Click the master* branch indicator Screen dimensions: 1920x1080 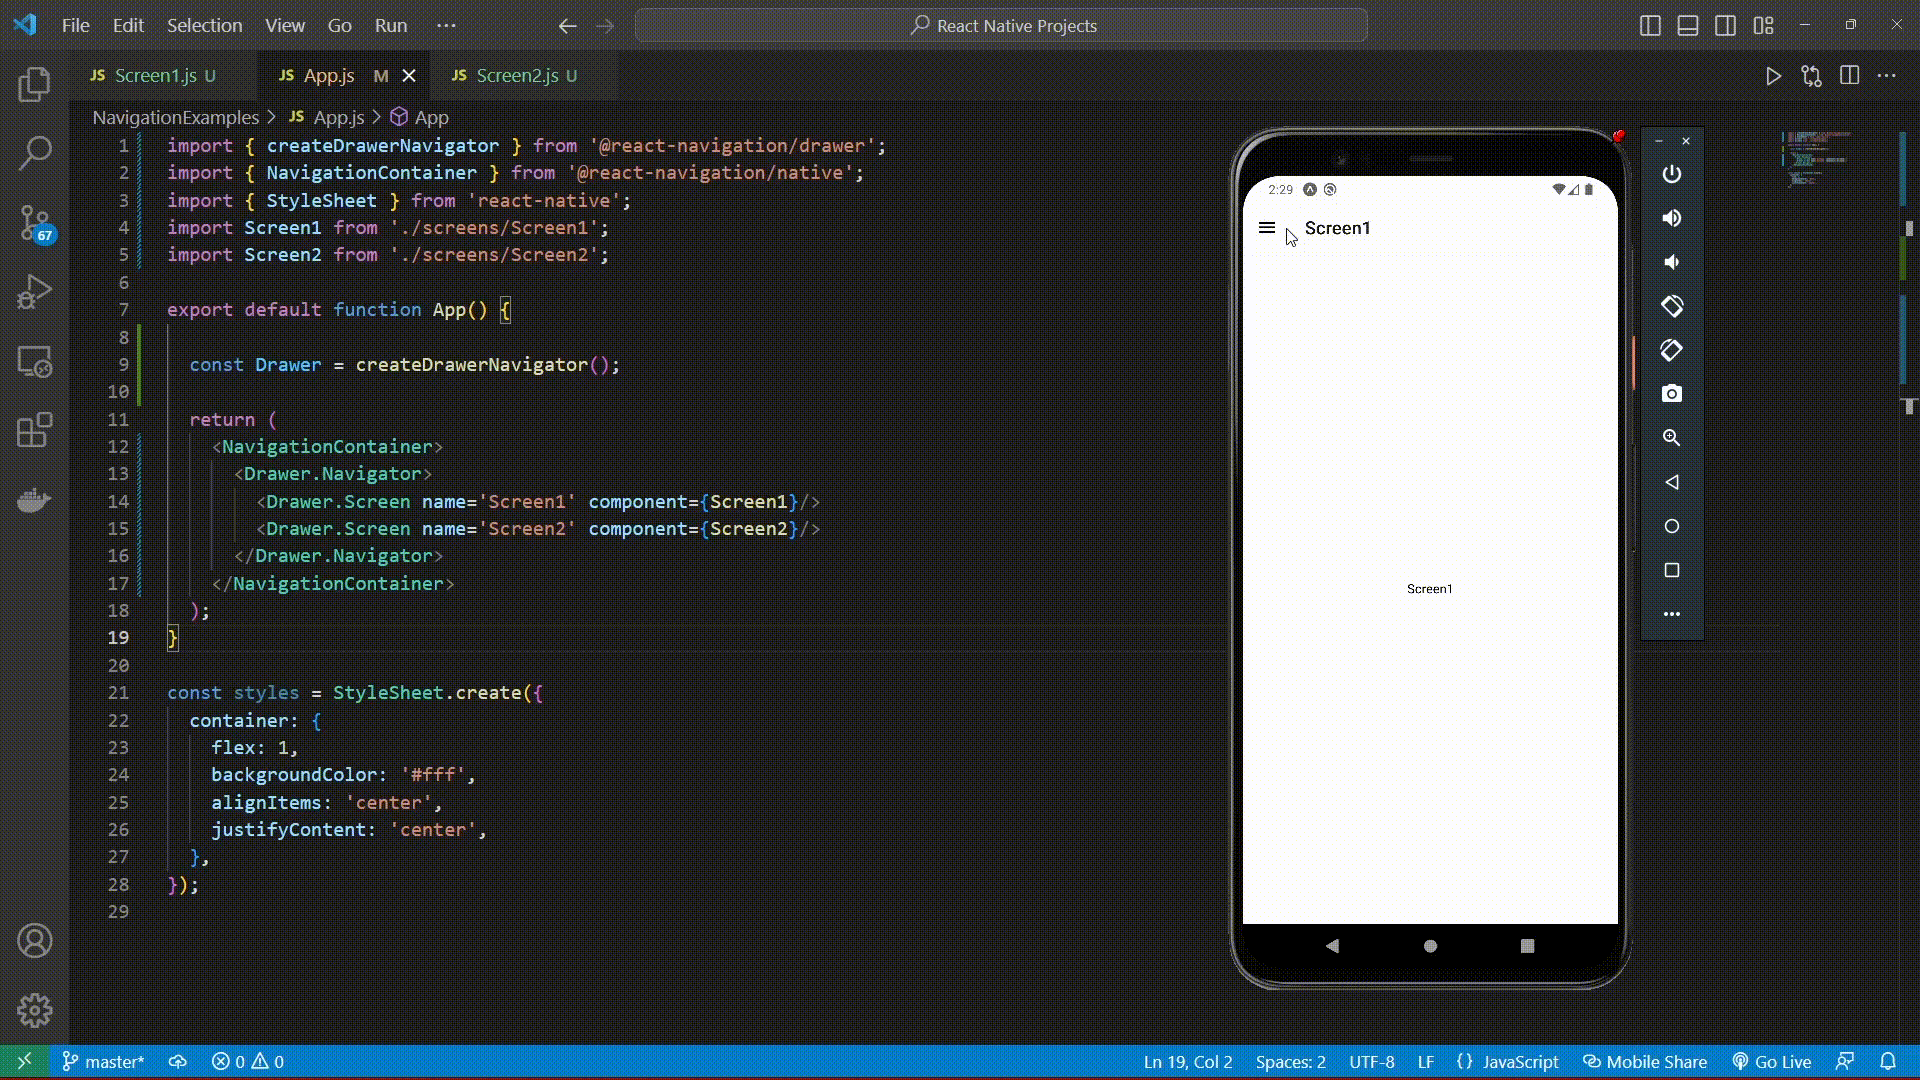[104, 1062]
